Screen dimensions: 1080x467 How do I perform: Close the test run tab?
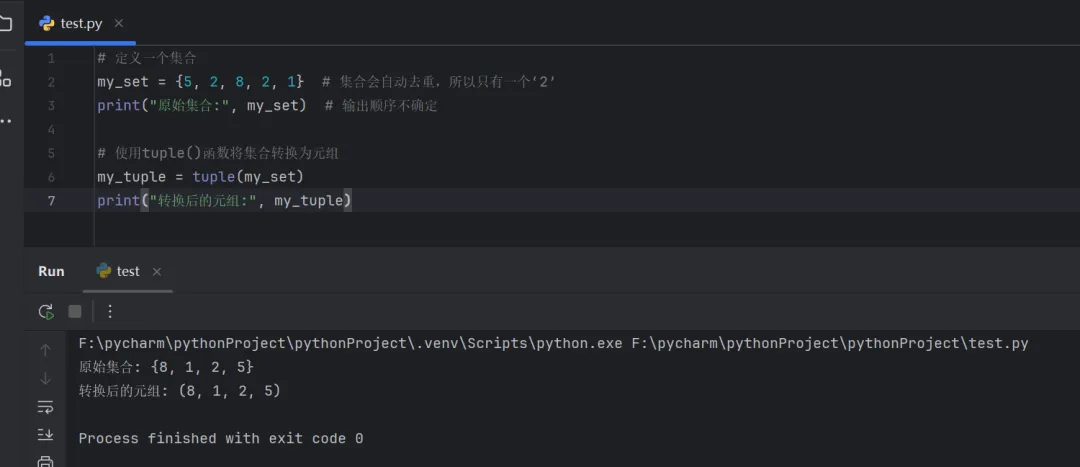[157, 271]
